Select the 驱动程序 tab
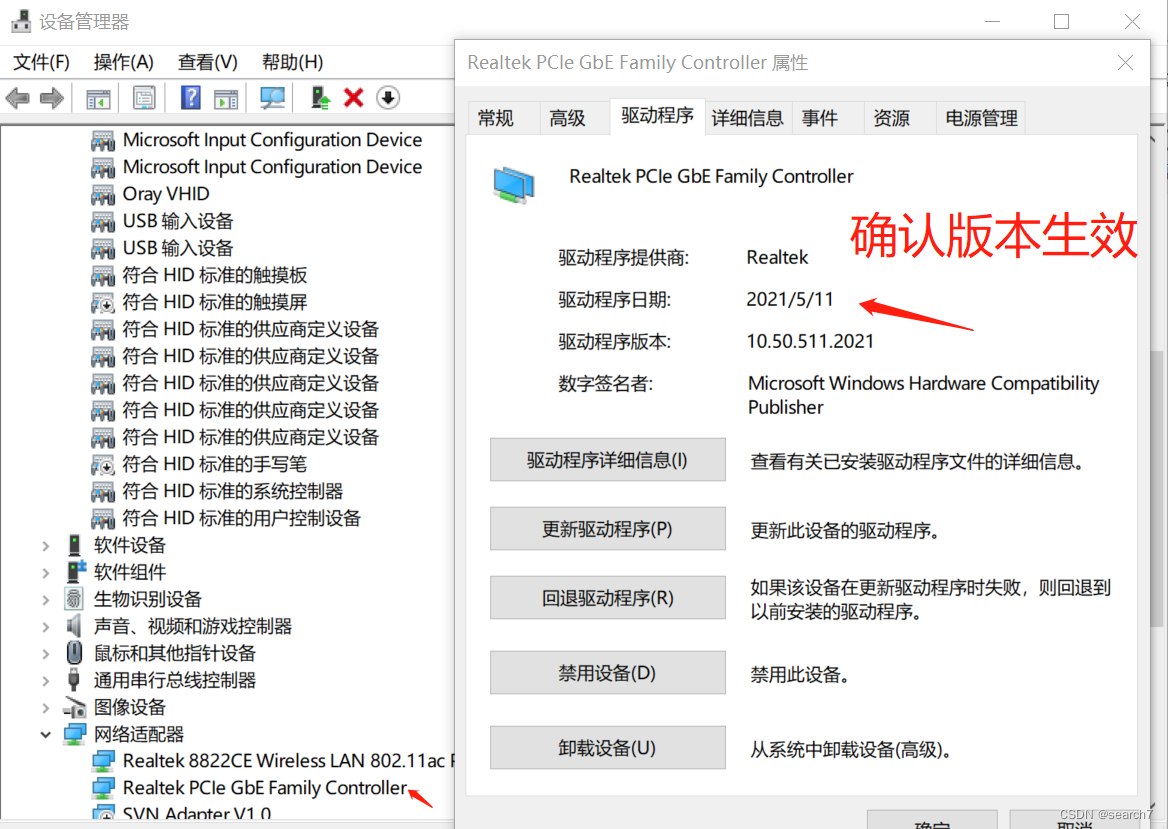Viewport: 1168px width, 829px height. click(x=658, y=115)
